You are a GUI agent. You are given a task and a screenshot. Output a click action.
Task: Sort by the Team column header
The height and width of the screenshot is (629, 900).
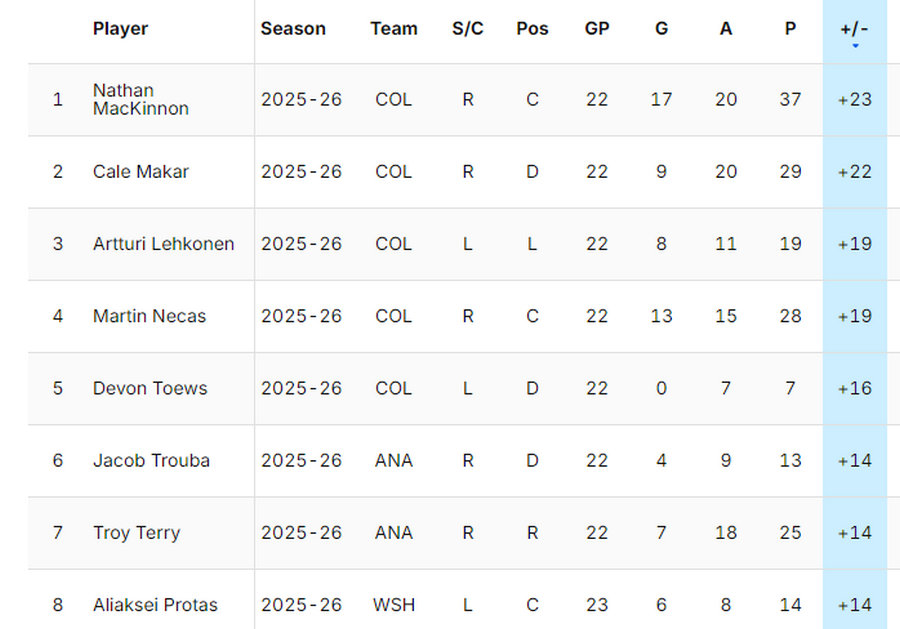393,29
